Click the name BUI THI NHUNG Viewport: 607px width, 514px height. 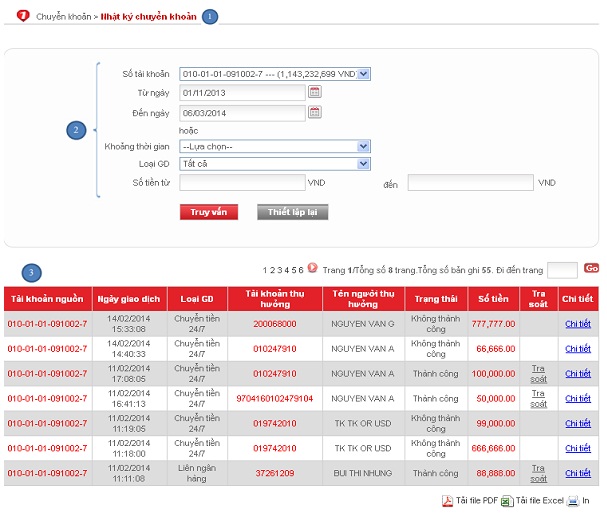363,473
